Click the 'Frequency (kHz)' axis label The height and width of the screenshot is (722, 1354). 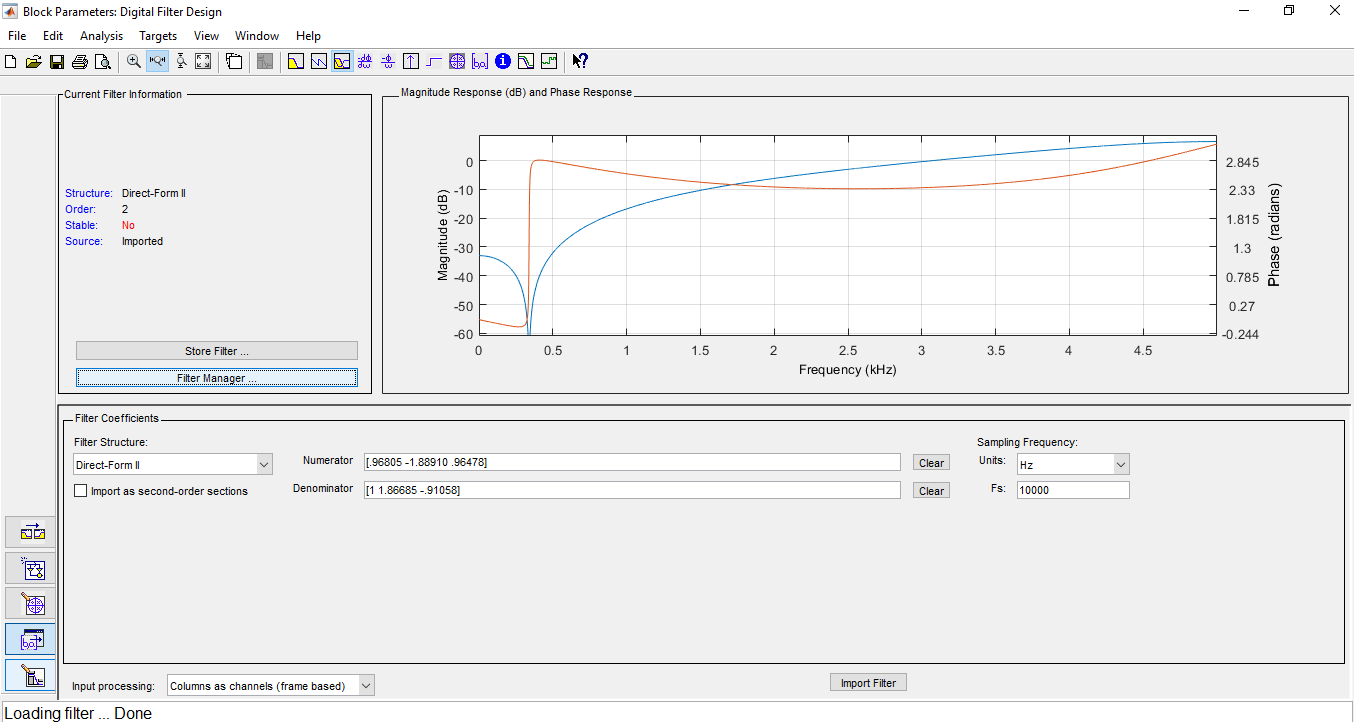click(x=847, y=370)
